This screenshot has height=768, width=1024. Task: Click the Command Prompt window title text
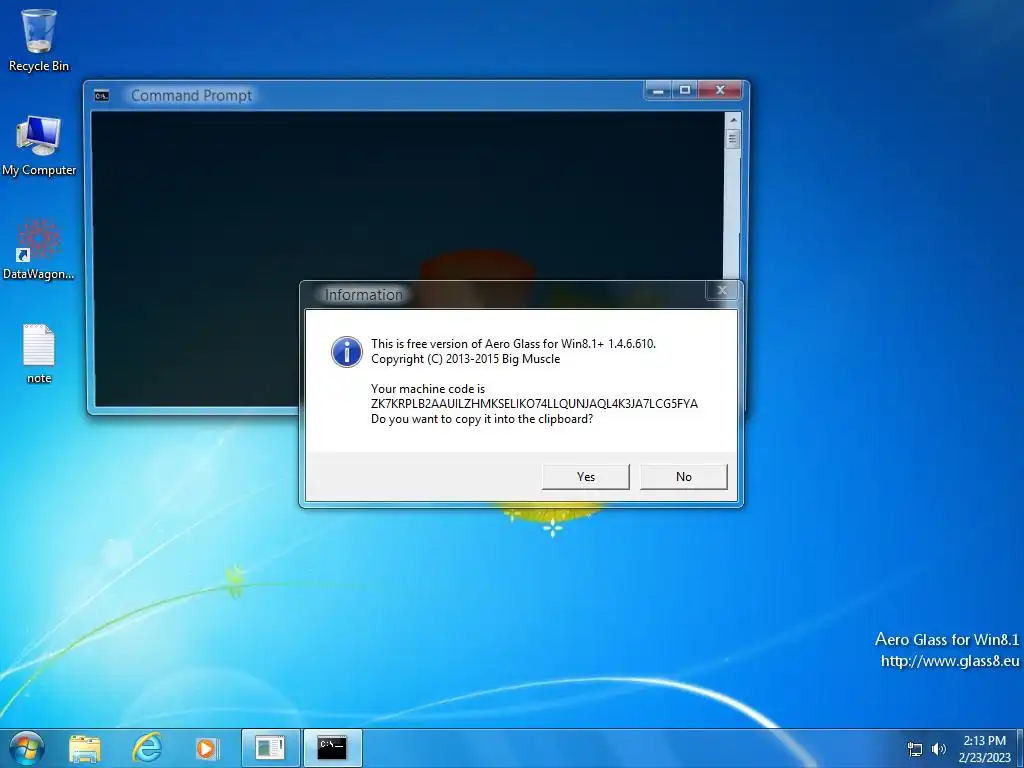coord(191,96)
